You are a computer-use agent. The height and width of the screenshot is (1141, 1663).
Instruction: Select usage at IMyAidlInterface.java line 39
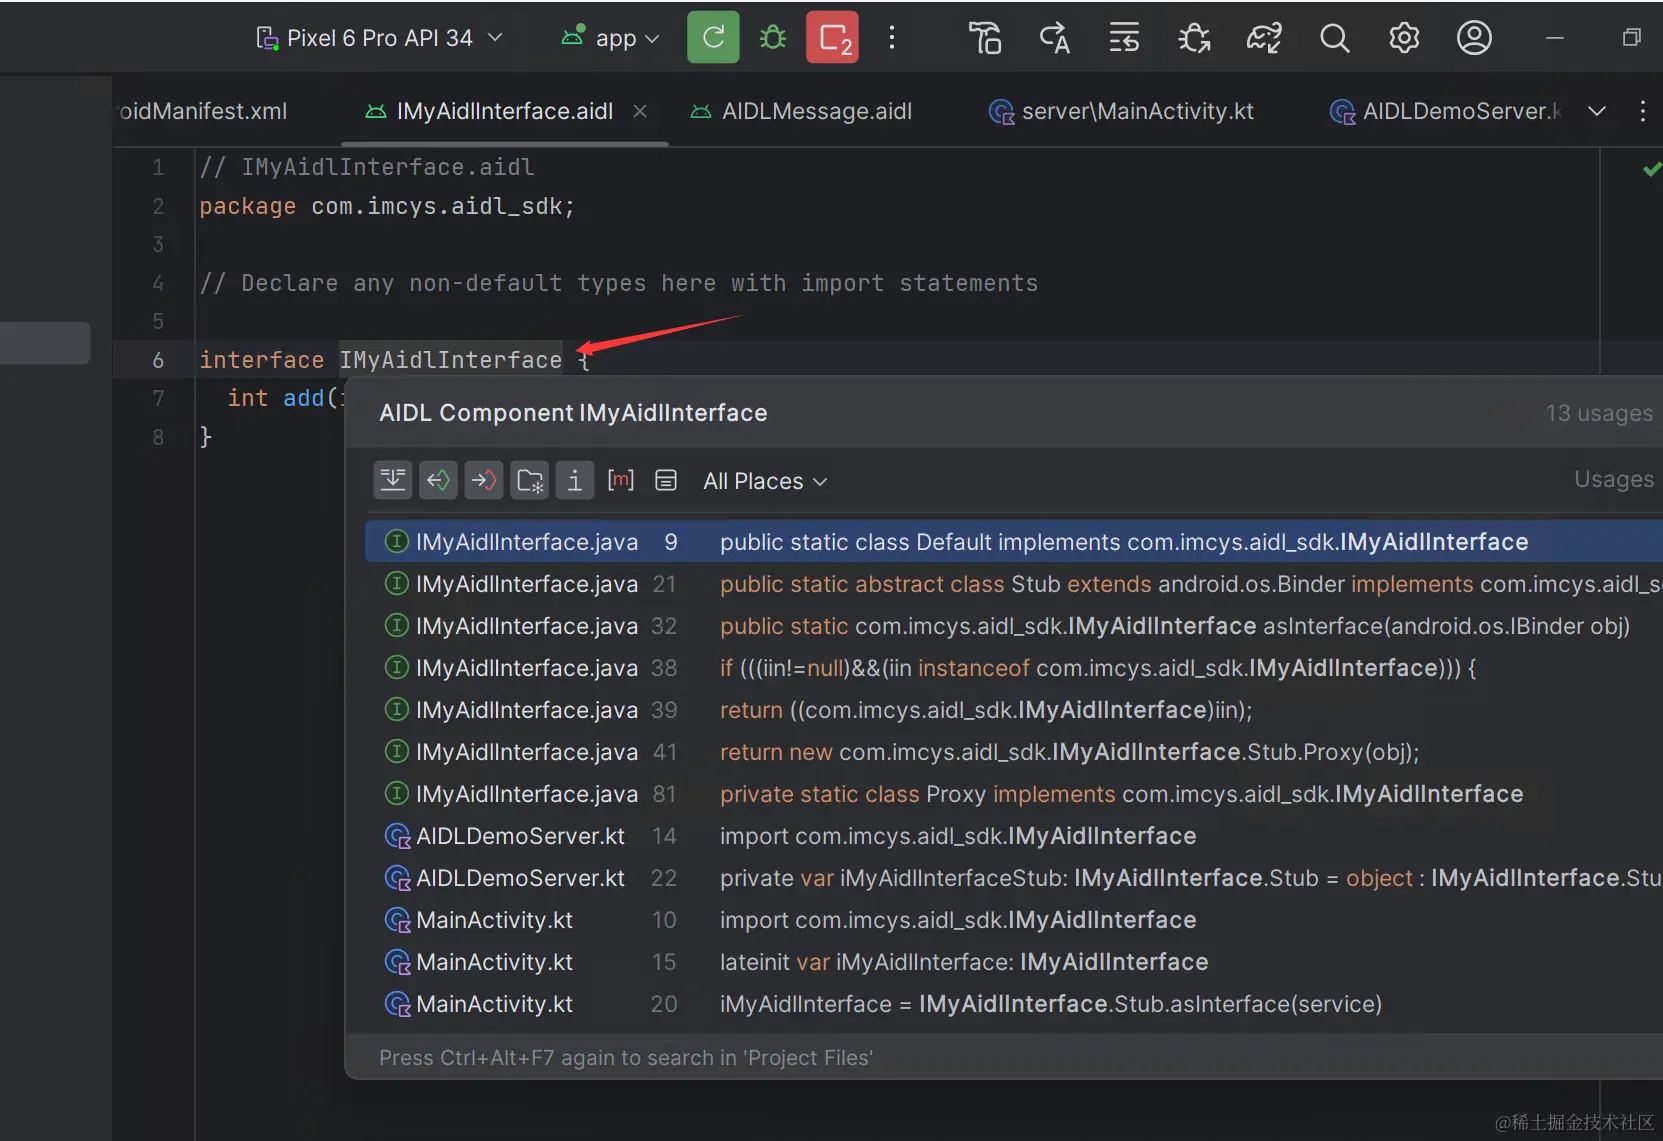pos(1013,710)
